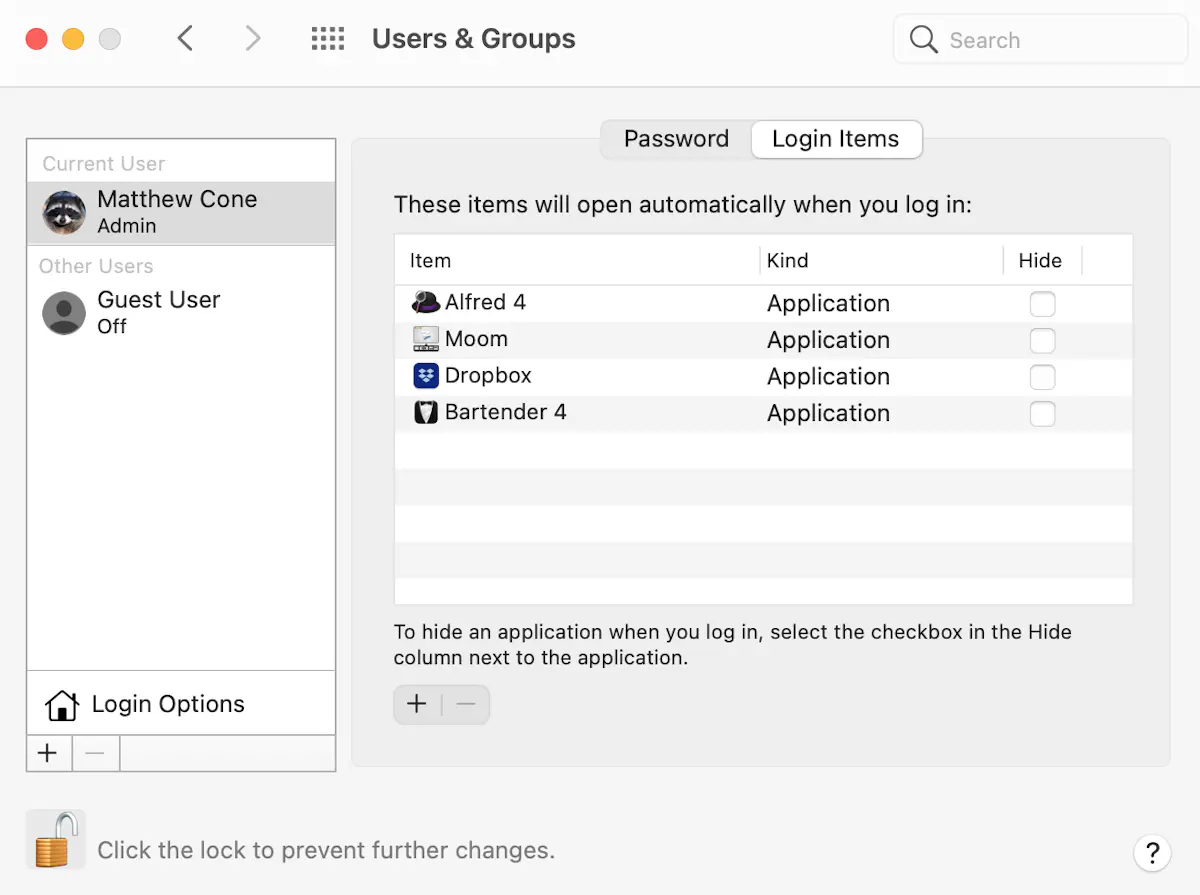
Task: Click the Moom application icon
Action: 426,339
